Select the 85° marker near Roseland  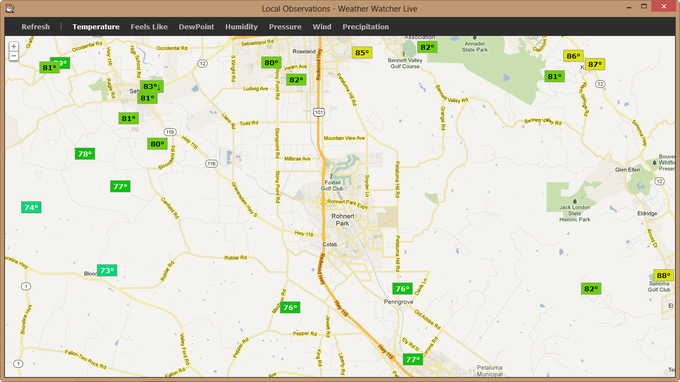[x=362, y=53]
